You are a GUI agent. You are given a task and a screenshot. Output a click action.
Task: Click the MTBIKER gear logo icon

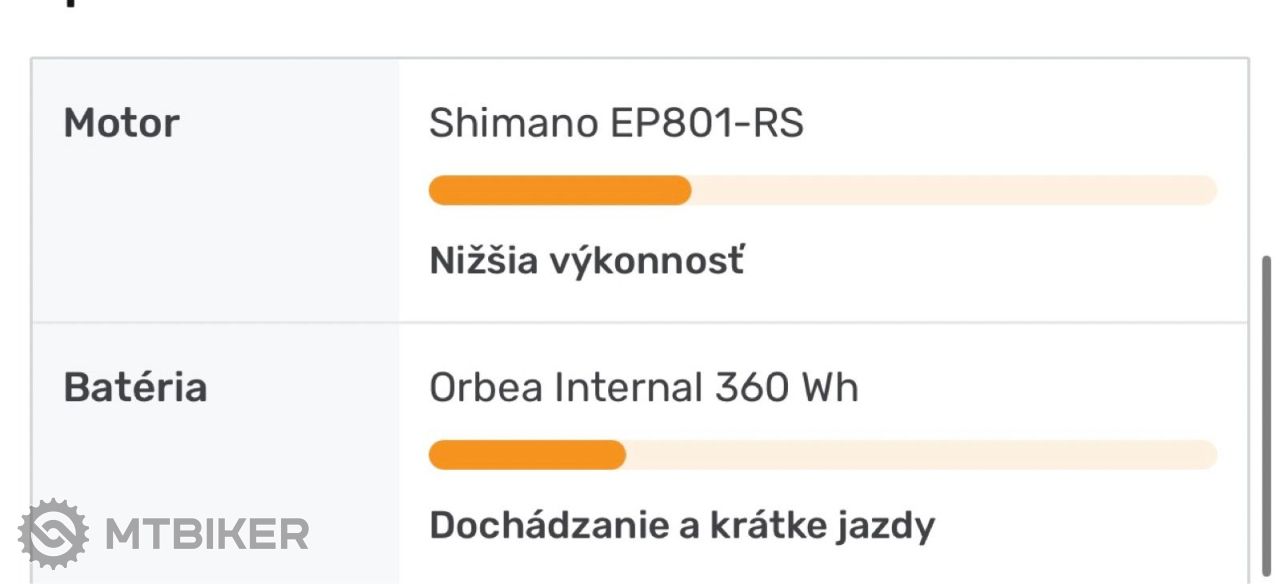coord(53,534)
